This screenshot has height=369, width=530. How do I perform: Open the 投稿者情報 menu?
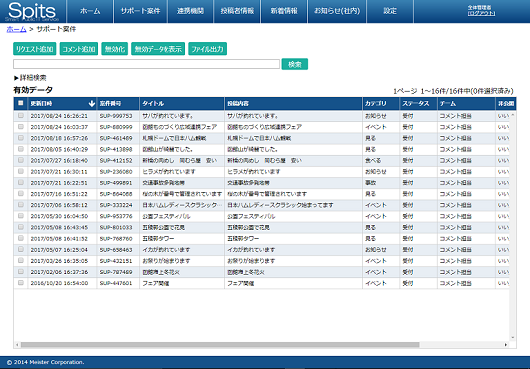pos(237,11)
